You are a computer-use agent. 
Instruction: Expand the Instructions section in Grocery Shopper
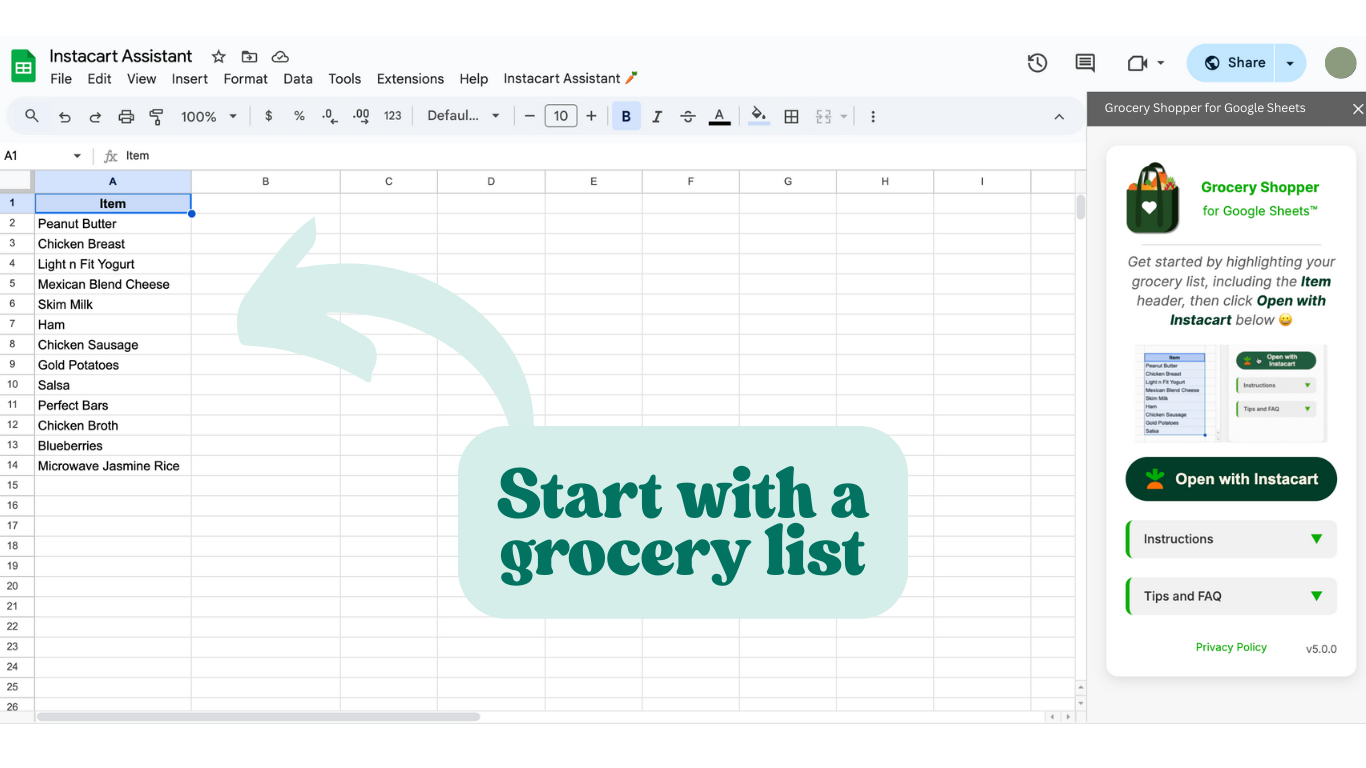tap(1230, 539)
